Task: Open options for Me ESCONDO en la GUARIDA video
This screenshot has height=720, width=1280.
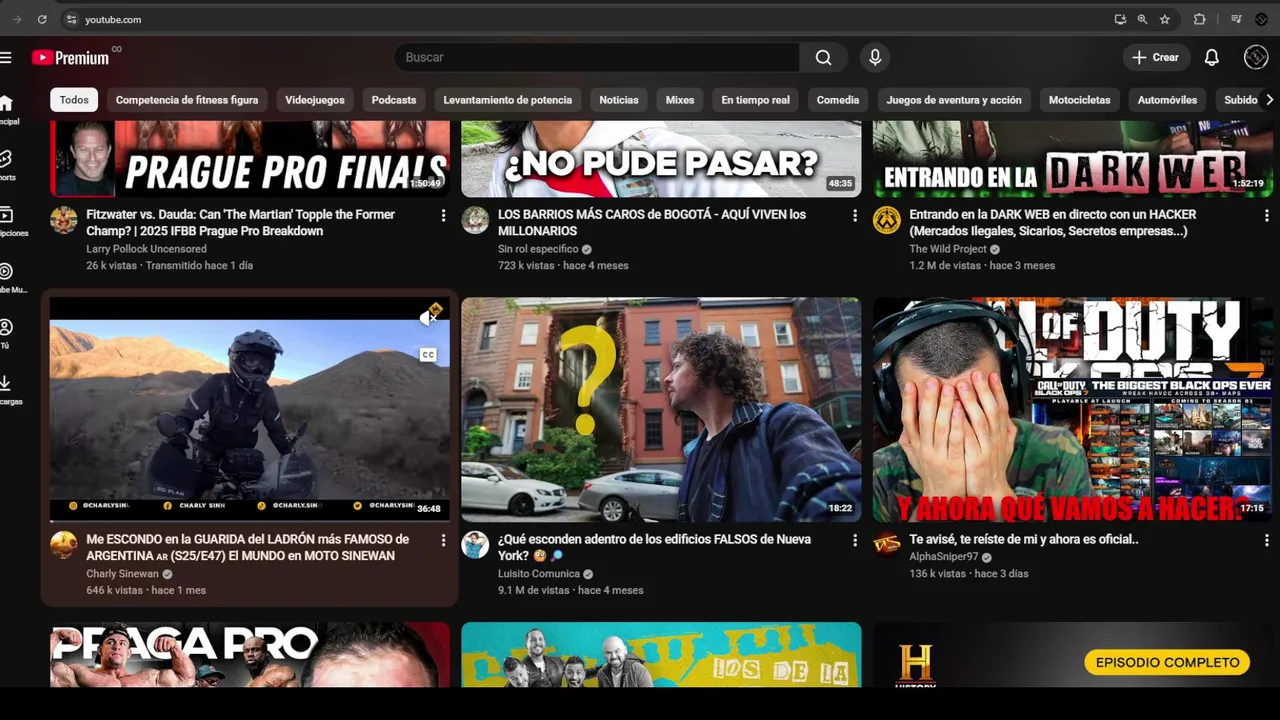Action: tap(443, 540)
